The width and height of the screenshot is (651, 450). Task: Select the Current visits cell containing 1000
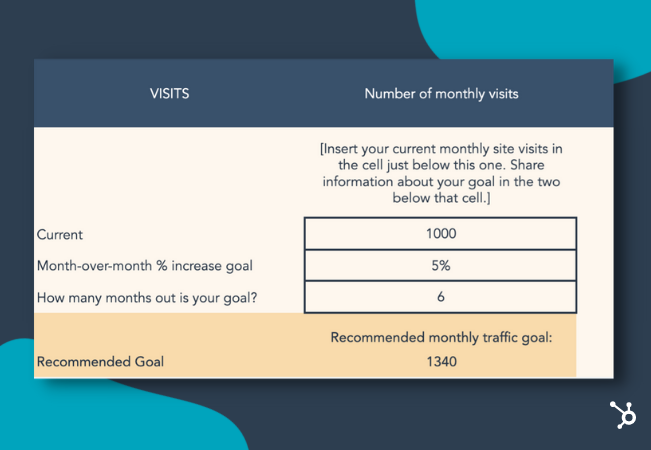441,233
